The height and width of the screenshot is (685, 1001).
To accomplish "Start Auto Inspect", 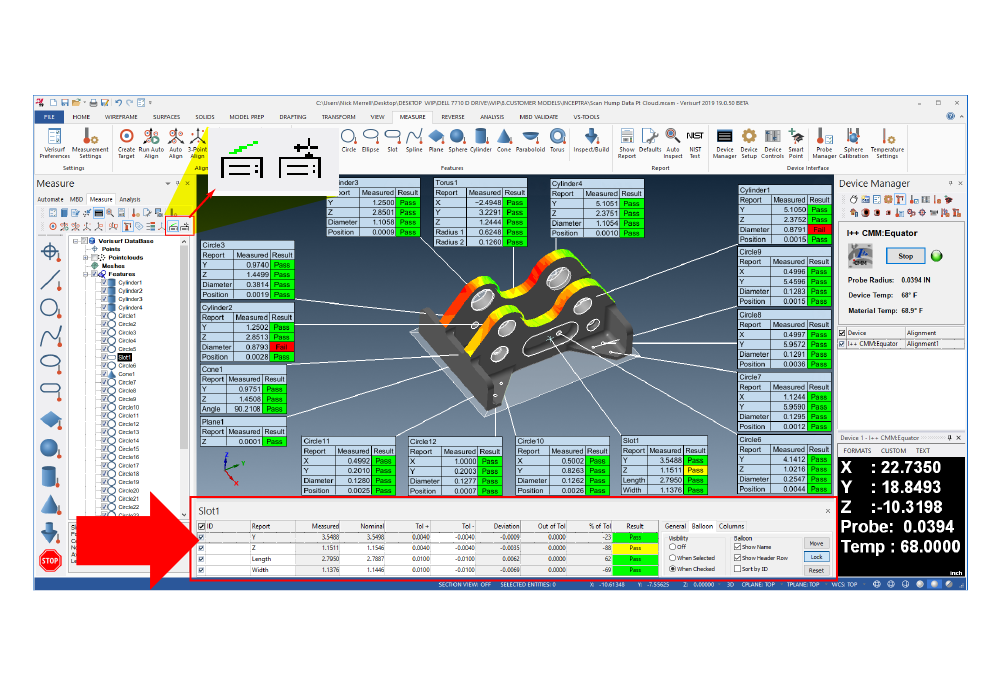I will tap(673, 143).
